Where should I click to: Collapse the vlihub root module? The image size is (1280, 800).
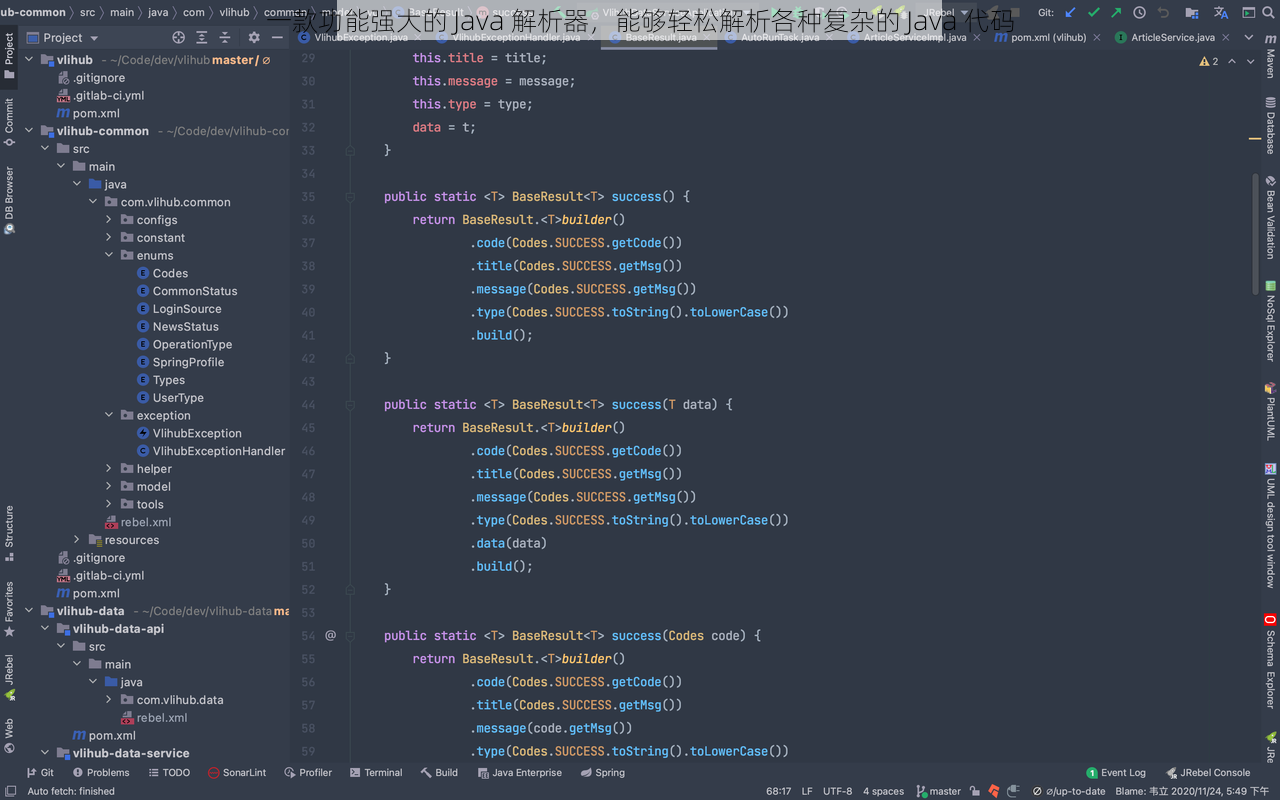(29, 60)
